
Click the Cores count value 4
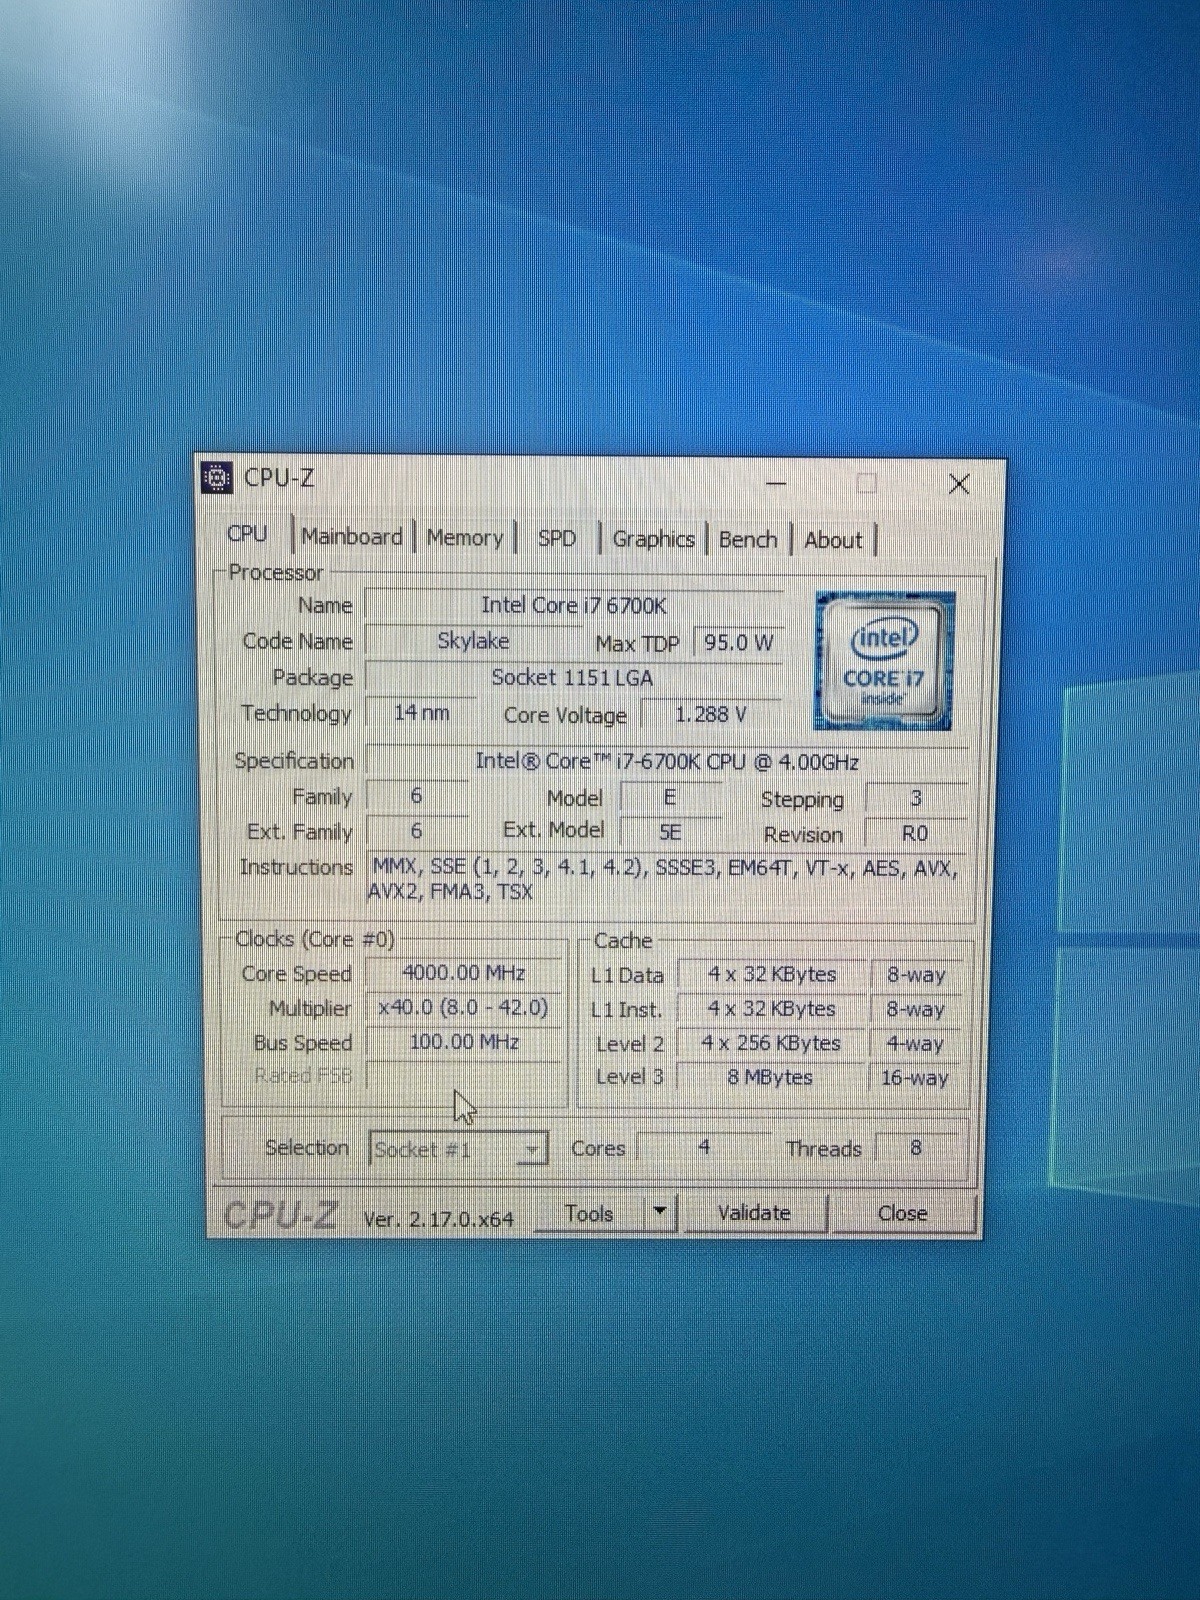click(704, 1148)
